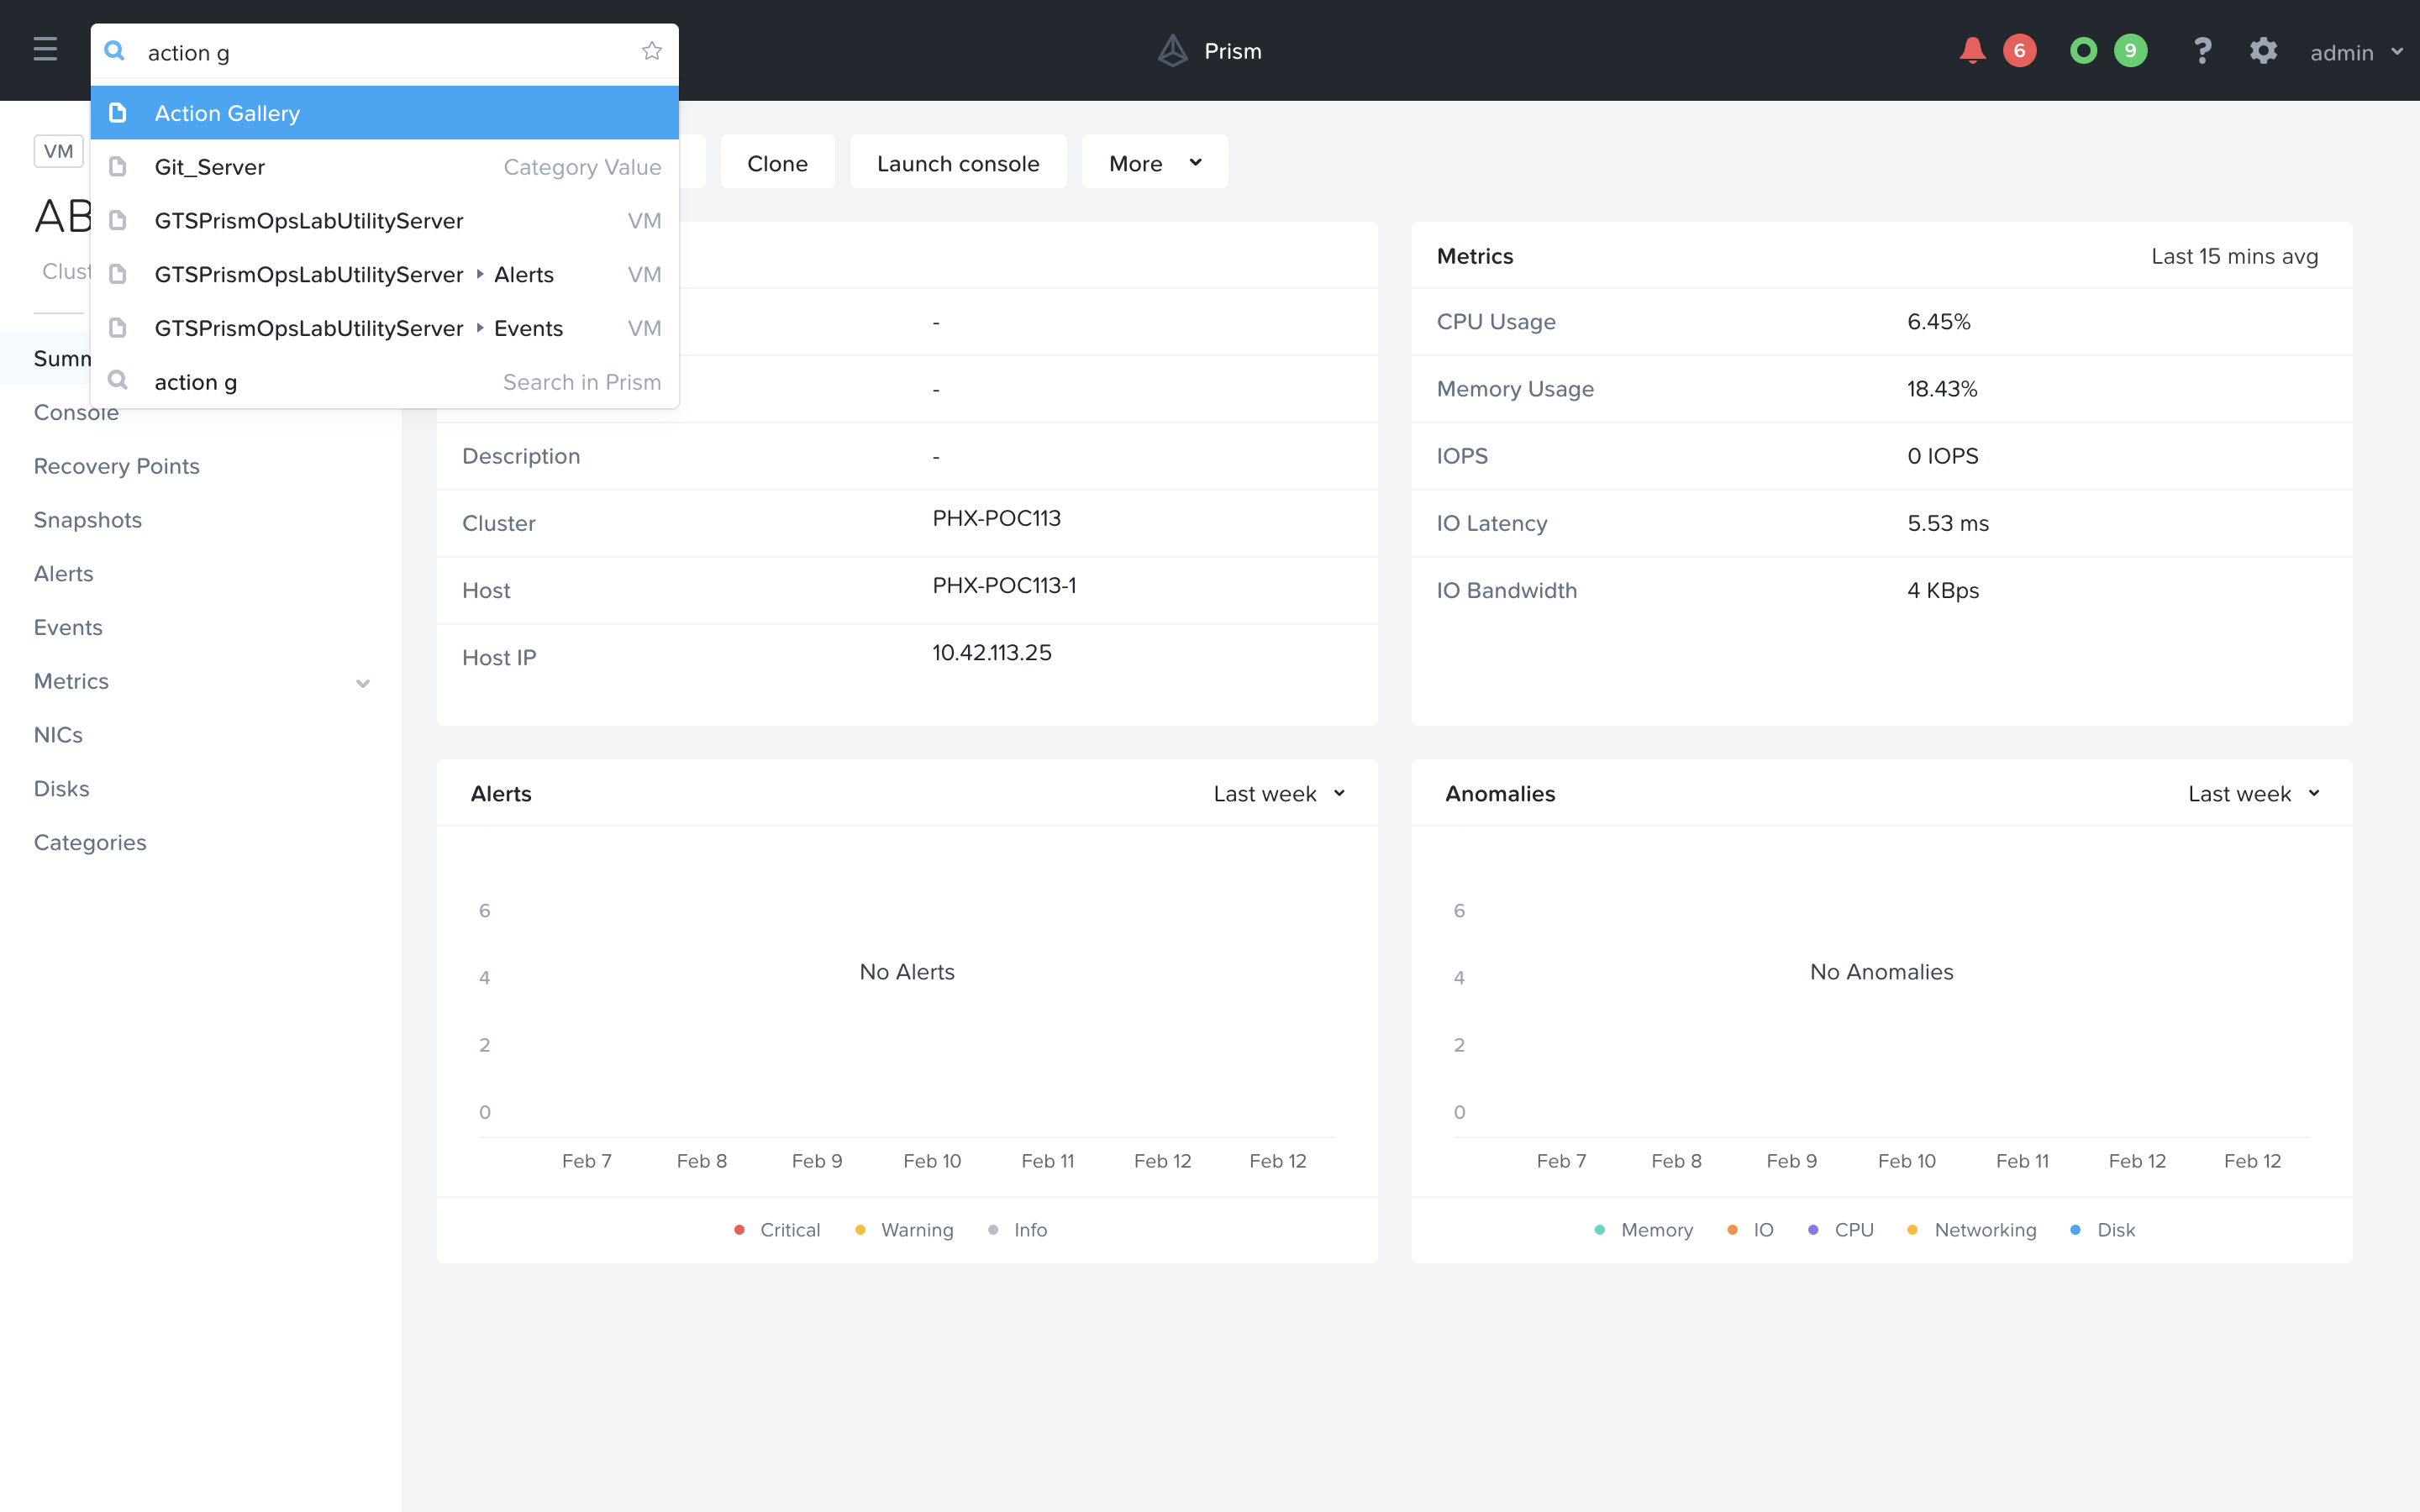Bookmark search with star icon

(x=652, y=51)
